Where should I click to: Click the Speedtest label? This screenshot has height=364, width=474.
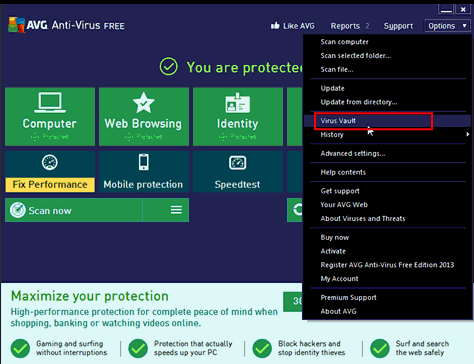click(x=237, y=184)
